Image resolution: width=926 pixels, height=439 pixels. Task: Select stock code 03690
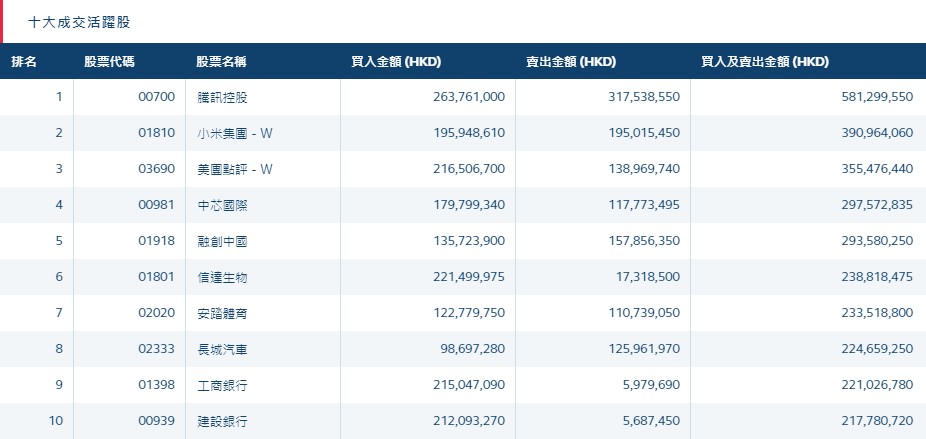coord(156,168)
